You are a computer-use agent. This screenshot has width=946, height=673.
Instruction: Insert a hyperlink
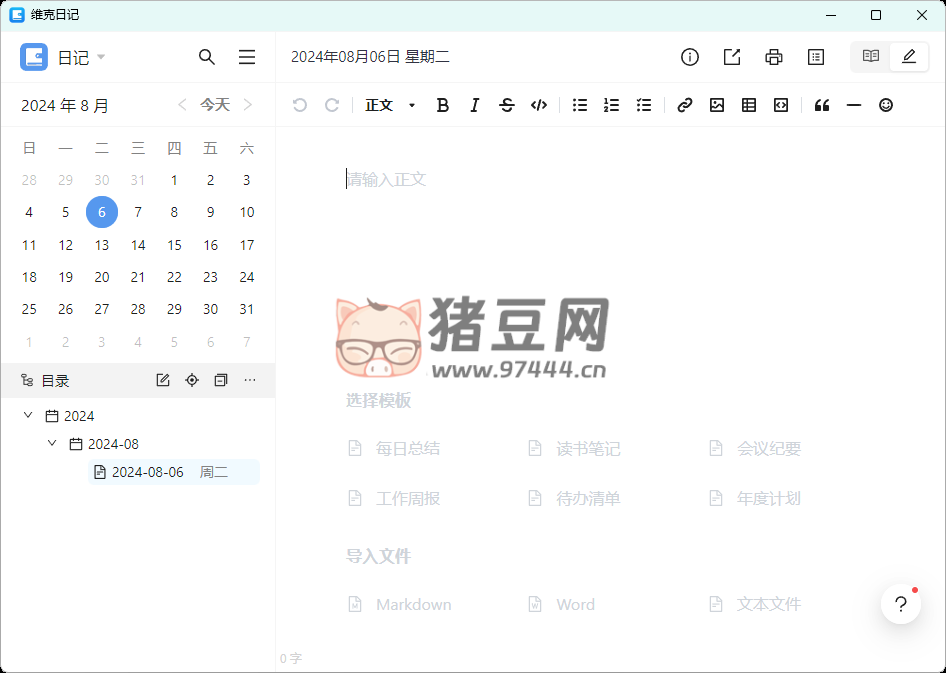684,106
